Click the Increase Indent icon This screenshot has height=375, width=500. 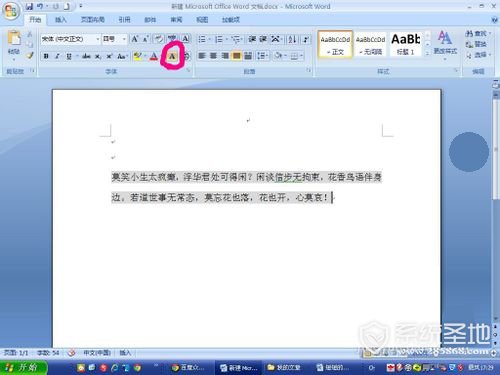pos(263,39)
